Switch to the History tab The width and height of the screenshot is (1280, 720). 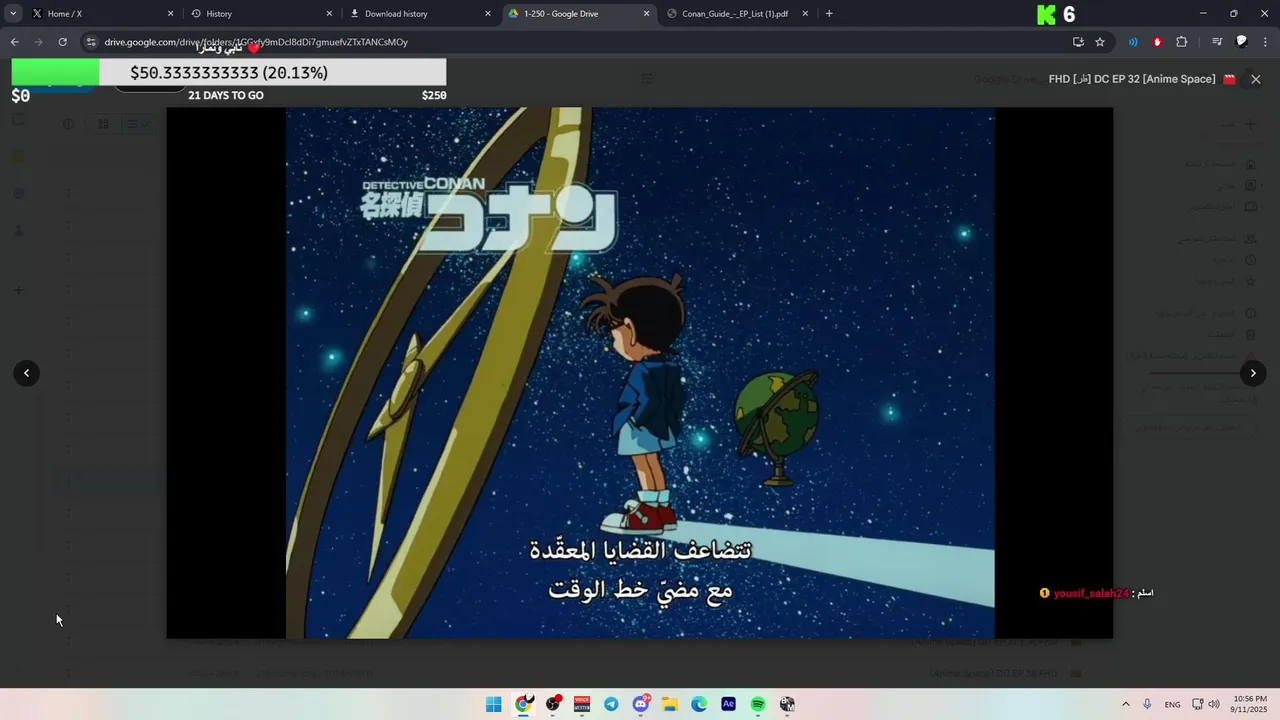coord(260,14)
